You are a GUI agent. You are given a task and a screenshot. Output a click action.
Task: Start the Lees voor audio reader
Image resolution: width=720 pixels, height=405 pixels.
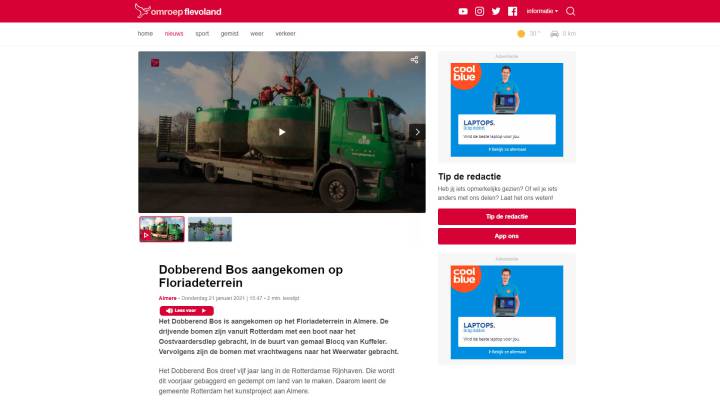(186, 311)
